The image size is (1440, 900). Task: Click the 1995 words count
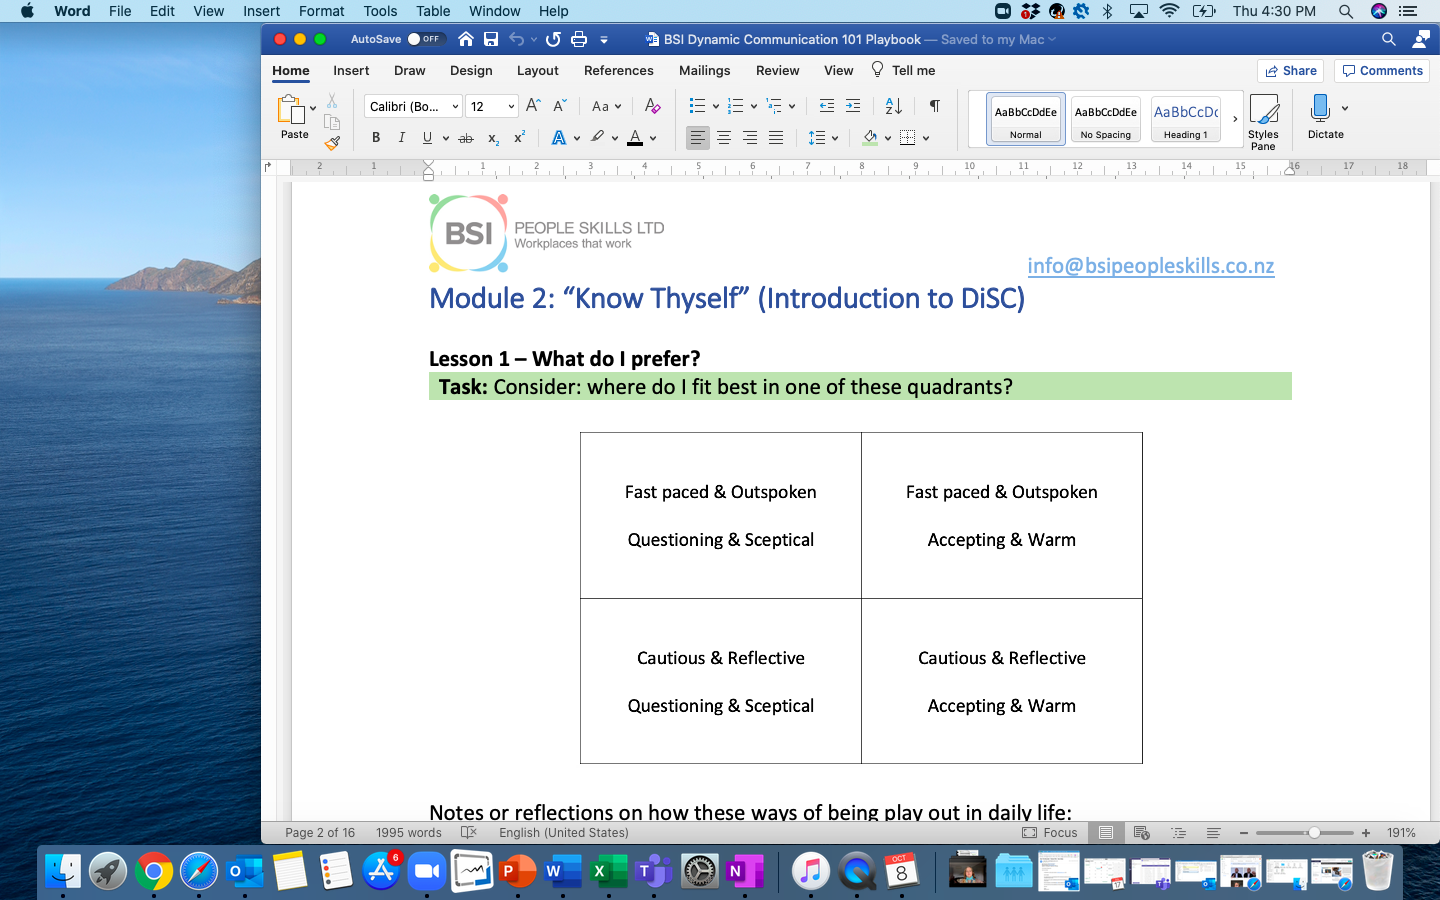pos(409,832)
